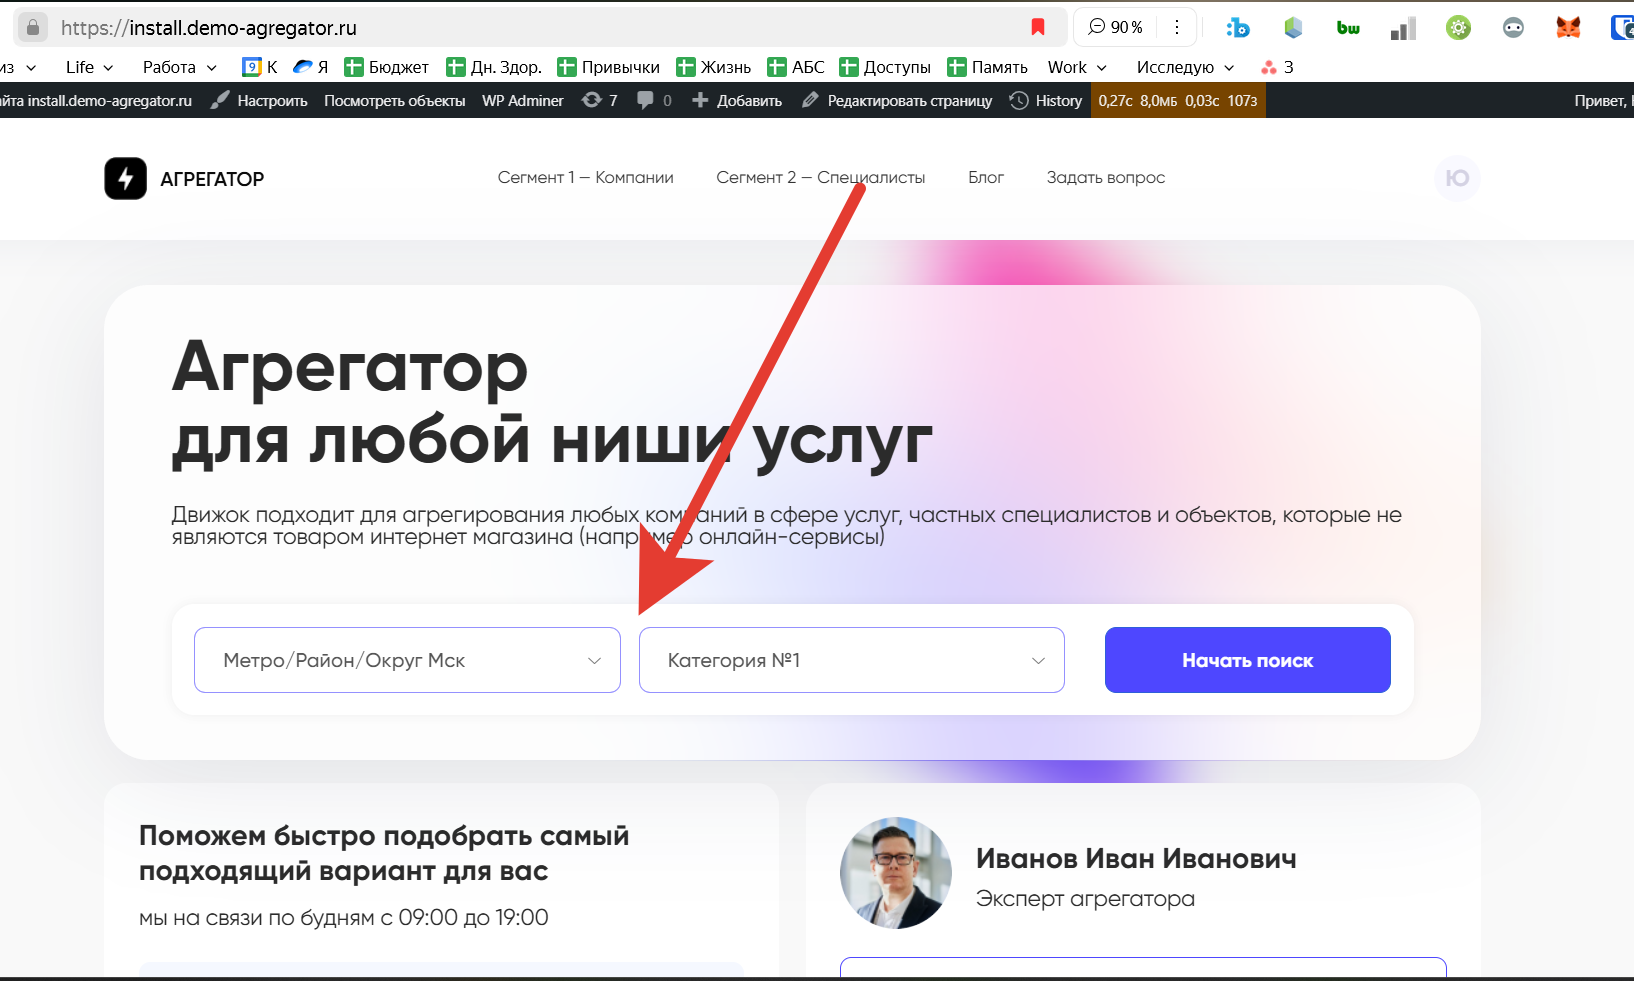Viewport: 1634px width, 981px height.
Task: Click the black lightning bolt Агрегатор logo
Action: tap(126, 179)
